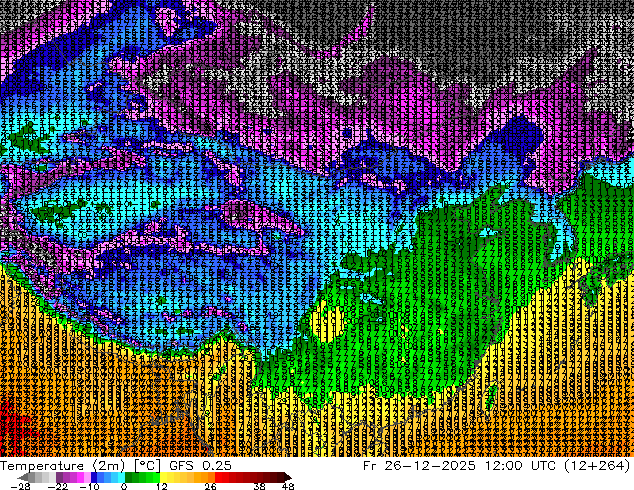Click the dark purple legend swatch at -22

point(59,477)
